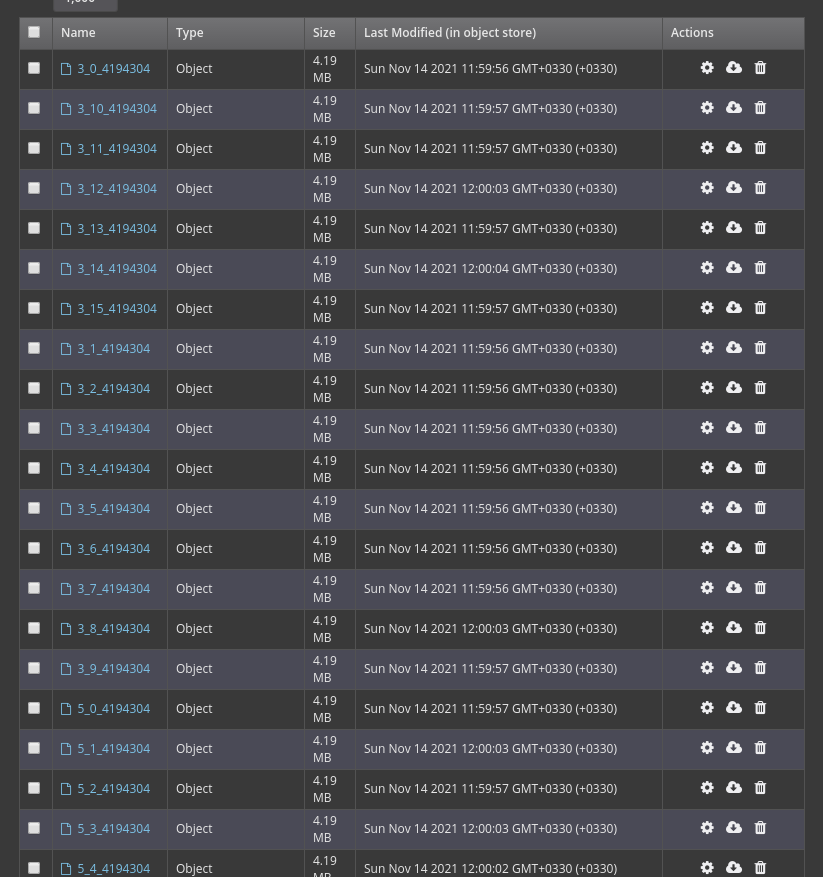Open gear actions for 3_5_4194304
The image size is (823, 877).
pyautogui.click(x=707, y=508)
